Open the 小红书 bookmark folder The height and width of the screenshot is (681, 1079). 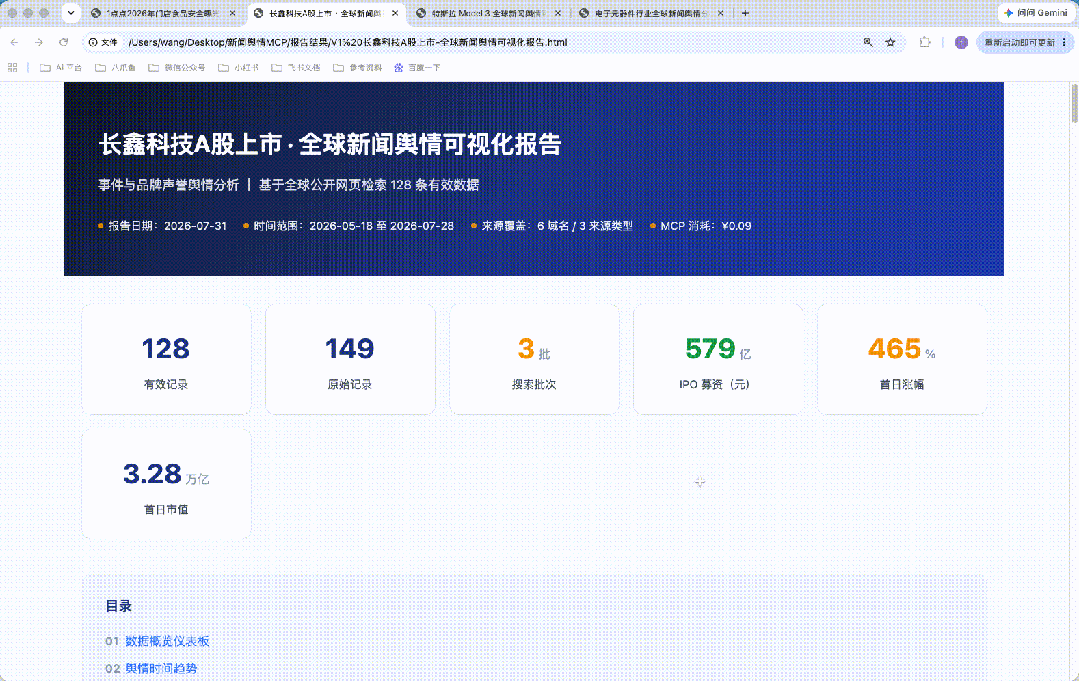click(238, 67)
